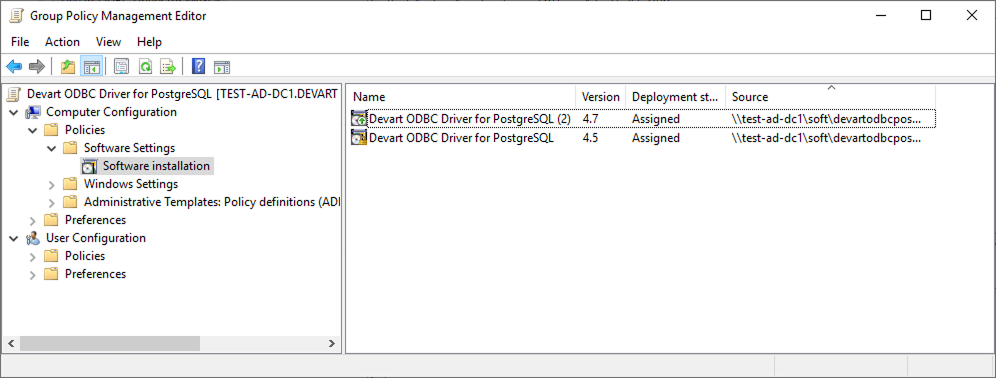Screen dimensions: 996x378
Task: Toggle the Show/Hide Console Tree icon
Action: tap(91, 66)
